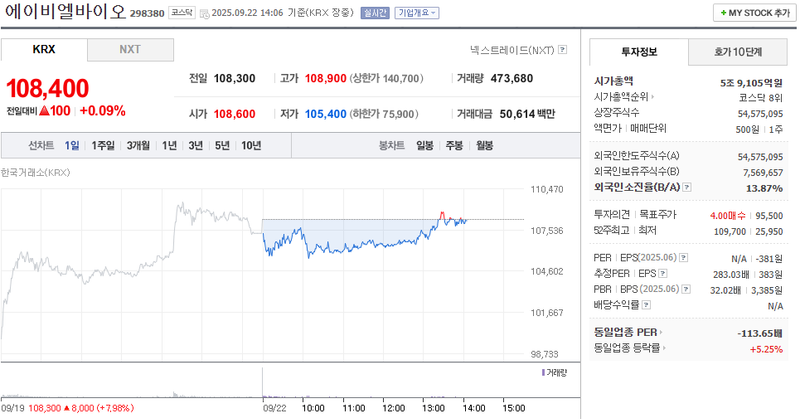This screenshot has width=800, height=419.
Task: Click the 투자의견 label
Action: (612, 215)
